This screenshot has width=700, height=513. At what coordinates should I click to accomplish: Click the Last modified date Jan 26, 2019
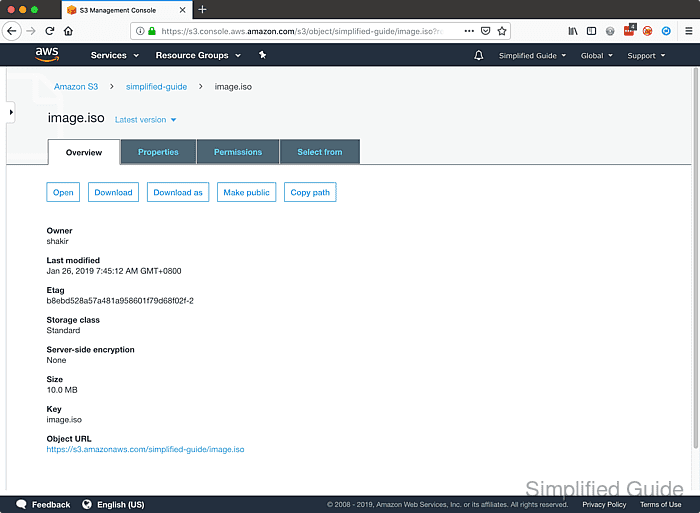[x=114, y=271]
